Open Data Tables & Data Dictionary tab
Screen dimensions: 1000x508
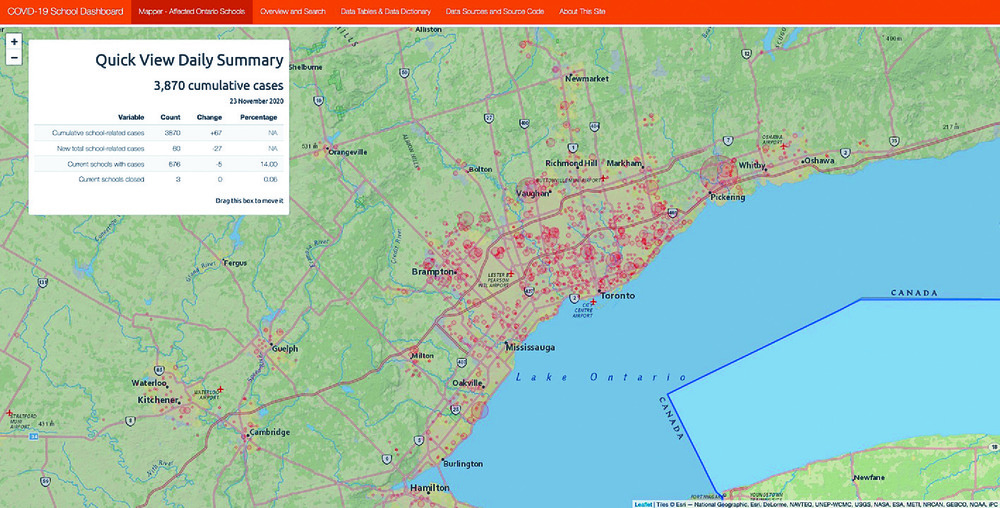click(385, 11)
